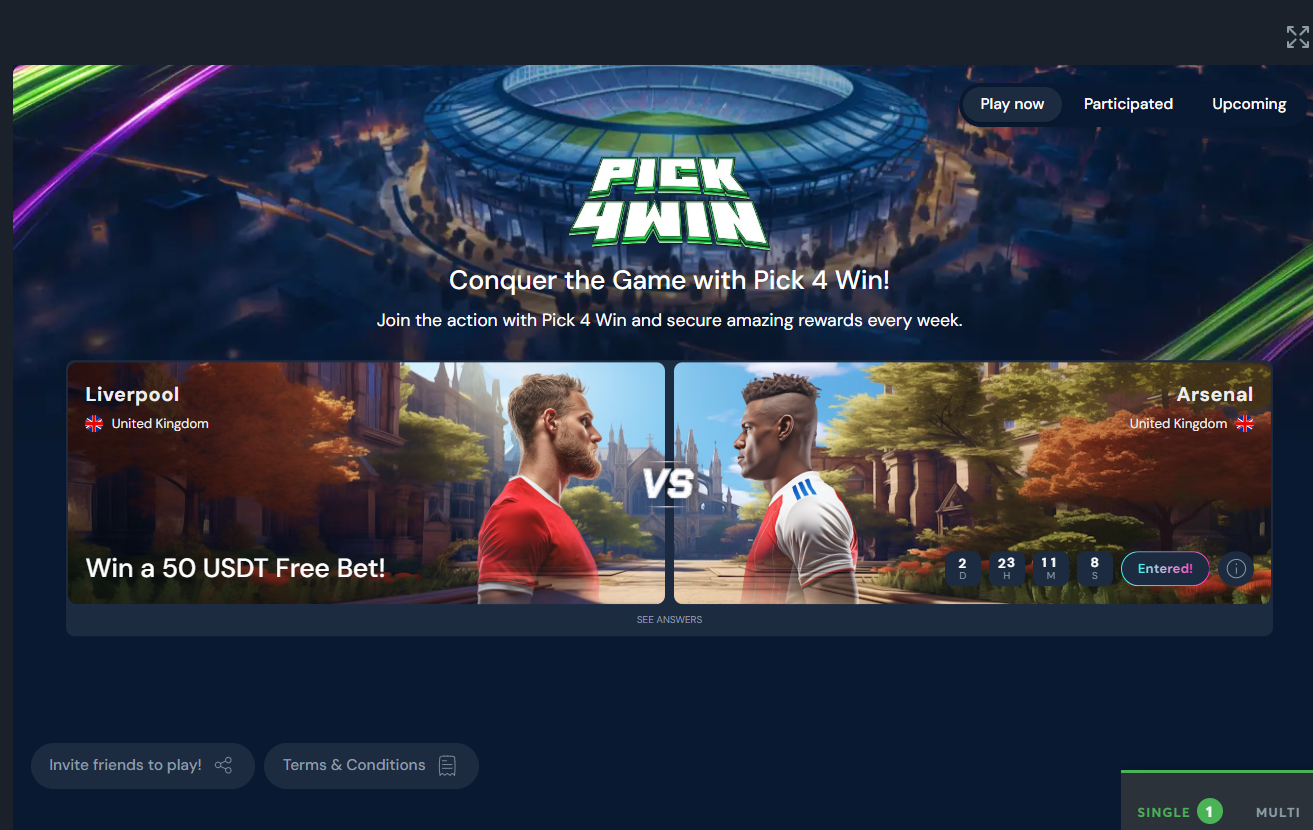Image resolution: width=1313 pixels, height=830 pixels.
Task: Click the VS emblem between players
Action: click(x=668, y=484)
